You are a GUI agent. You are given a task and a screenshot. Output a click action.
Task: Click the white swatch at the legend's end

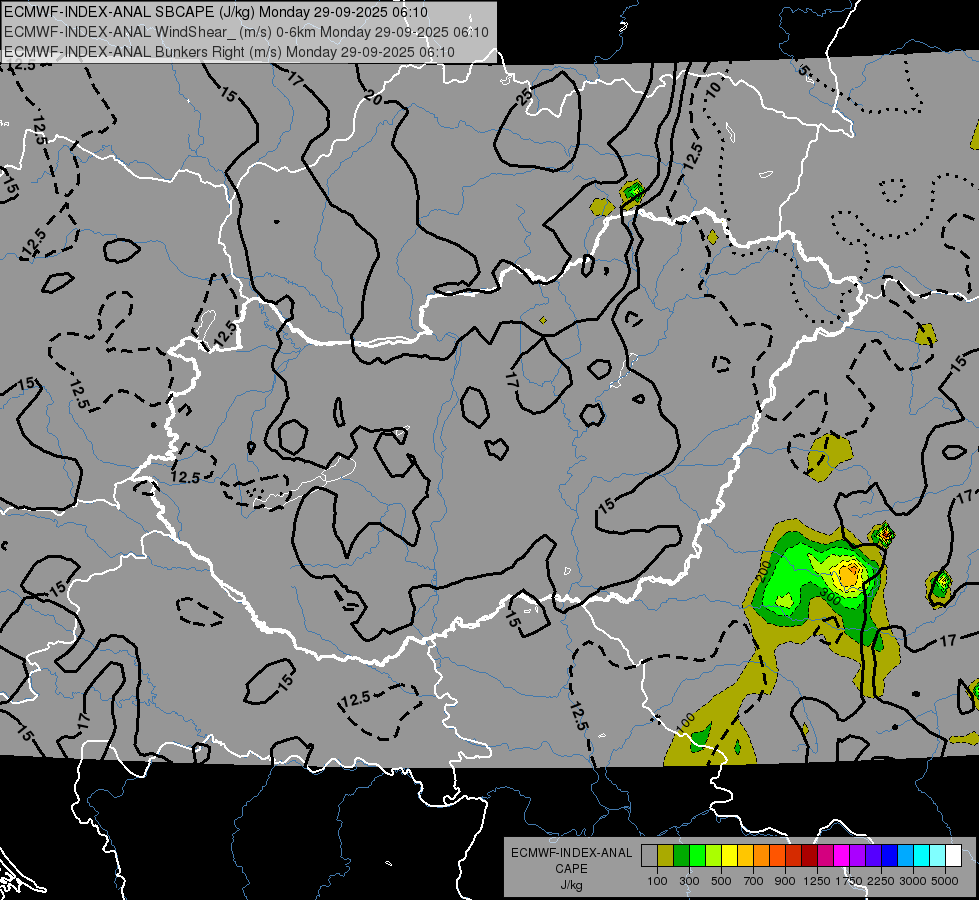pos(954,855)
